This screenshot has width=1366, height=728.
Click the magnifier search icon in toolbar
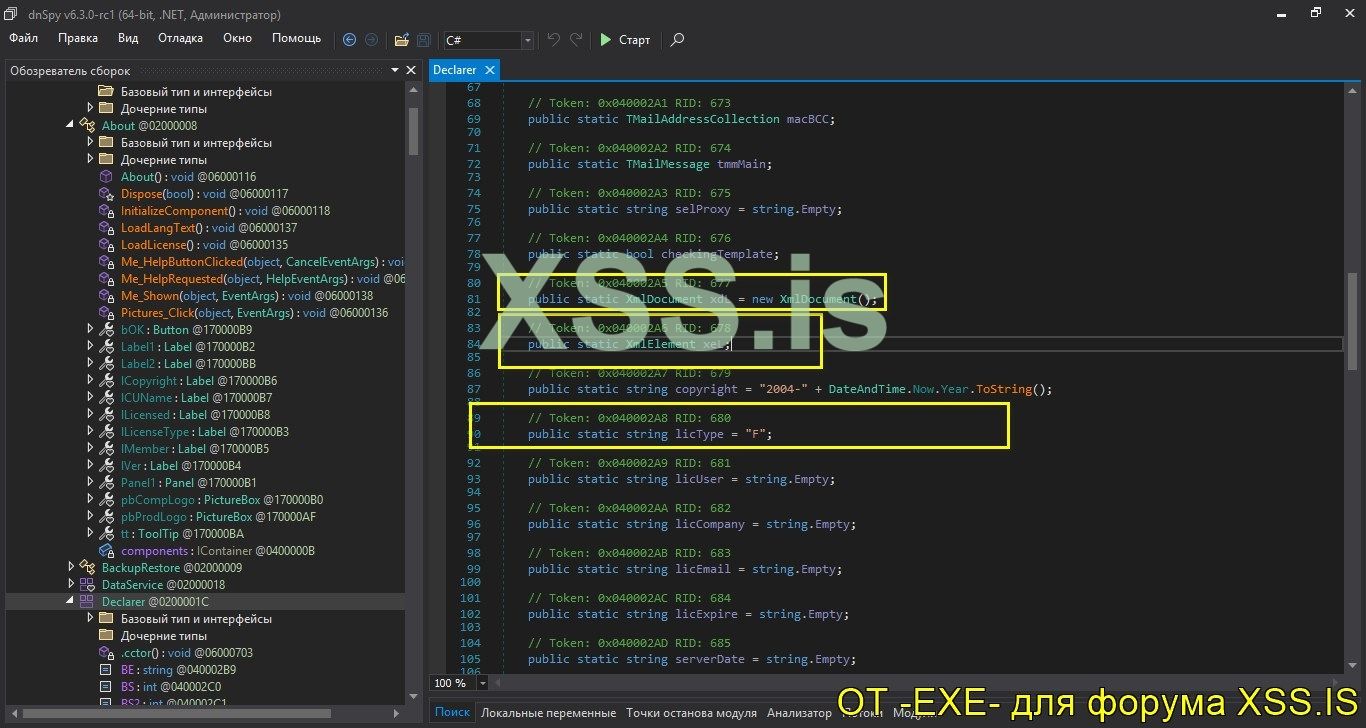[x=677, y=40]
